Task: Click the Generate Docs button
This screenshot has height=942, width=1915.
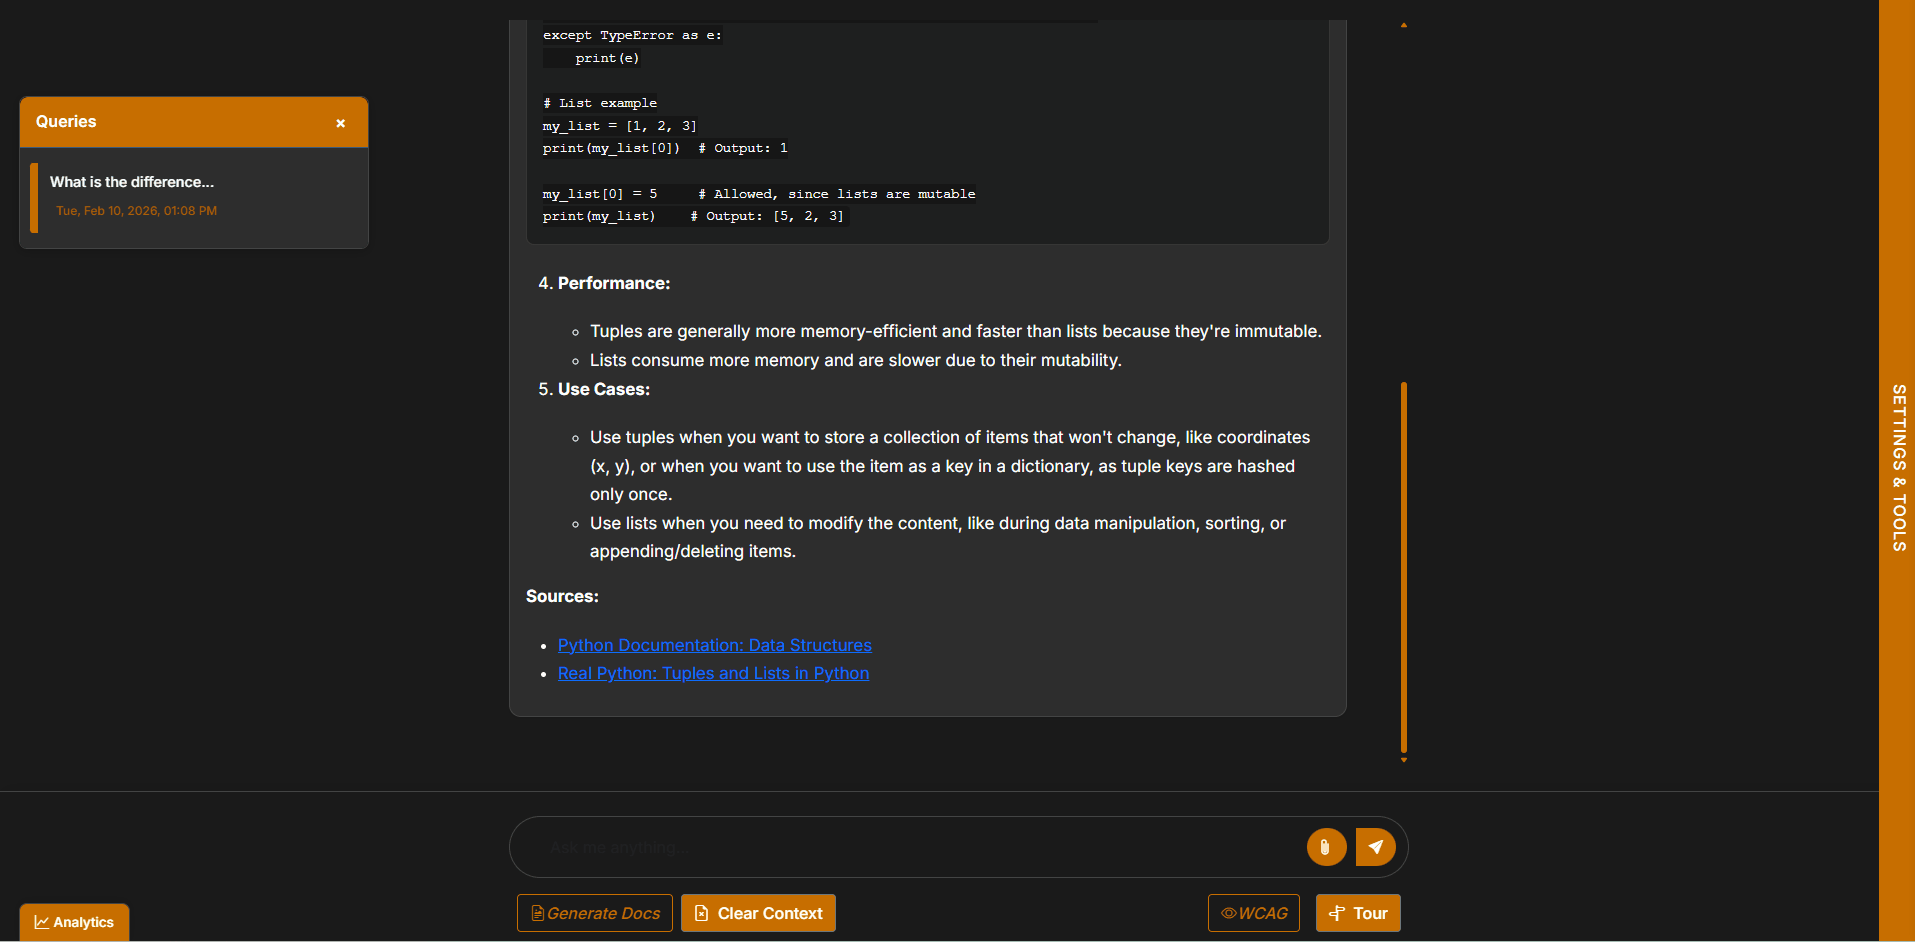Action: 595,913
